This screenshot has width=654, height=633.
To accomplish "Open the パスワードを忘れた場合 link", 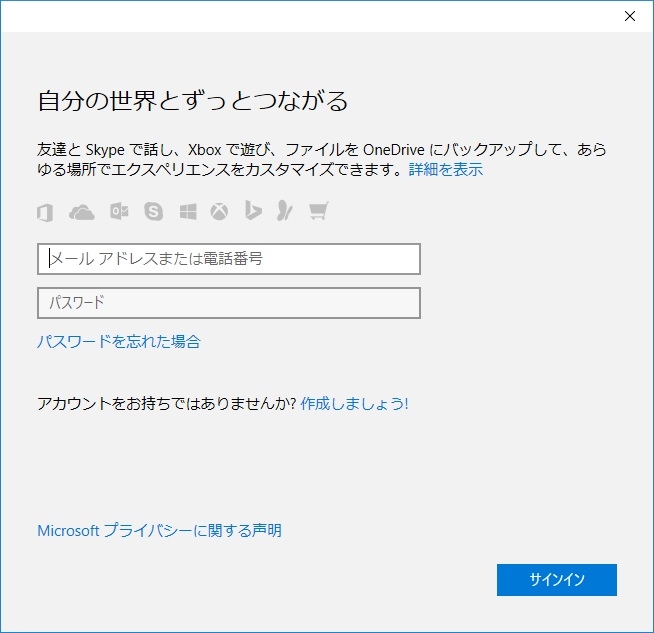I will (119, 342).
